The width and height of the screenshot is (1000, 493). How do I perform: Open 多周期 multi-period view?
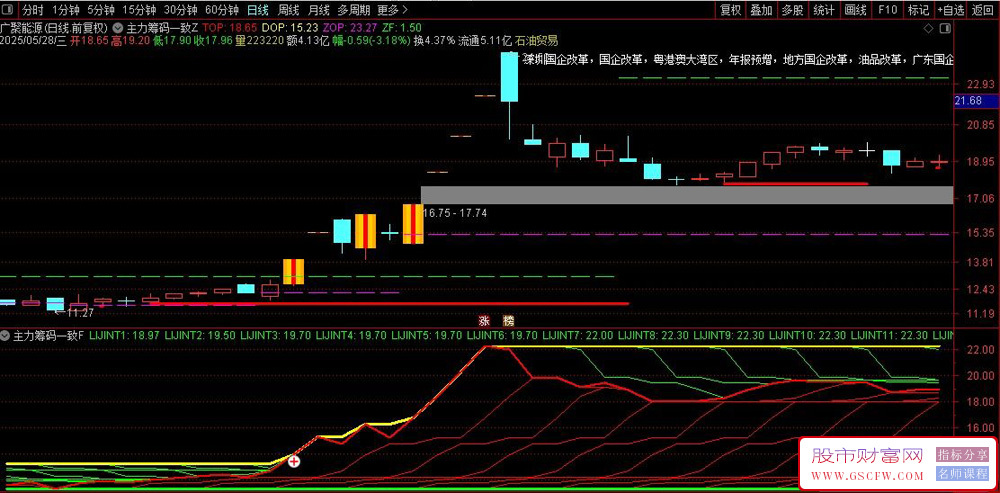354,10
